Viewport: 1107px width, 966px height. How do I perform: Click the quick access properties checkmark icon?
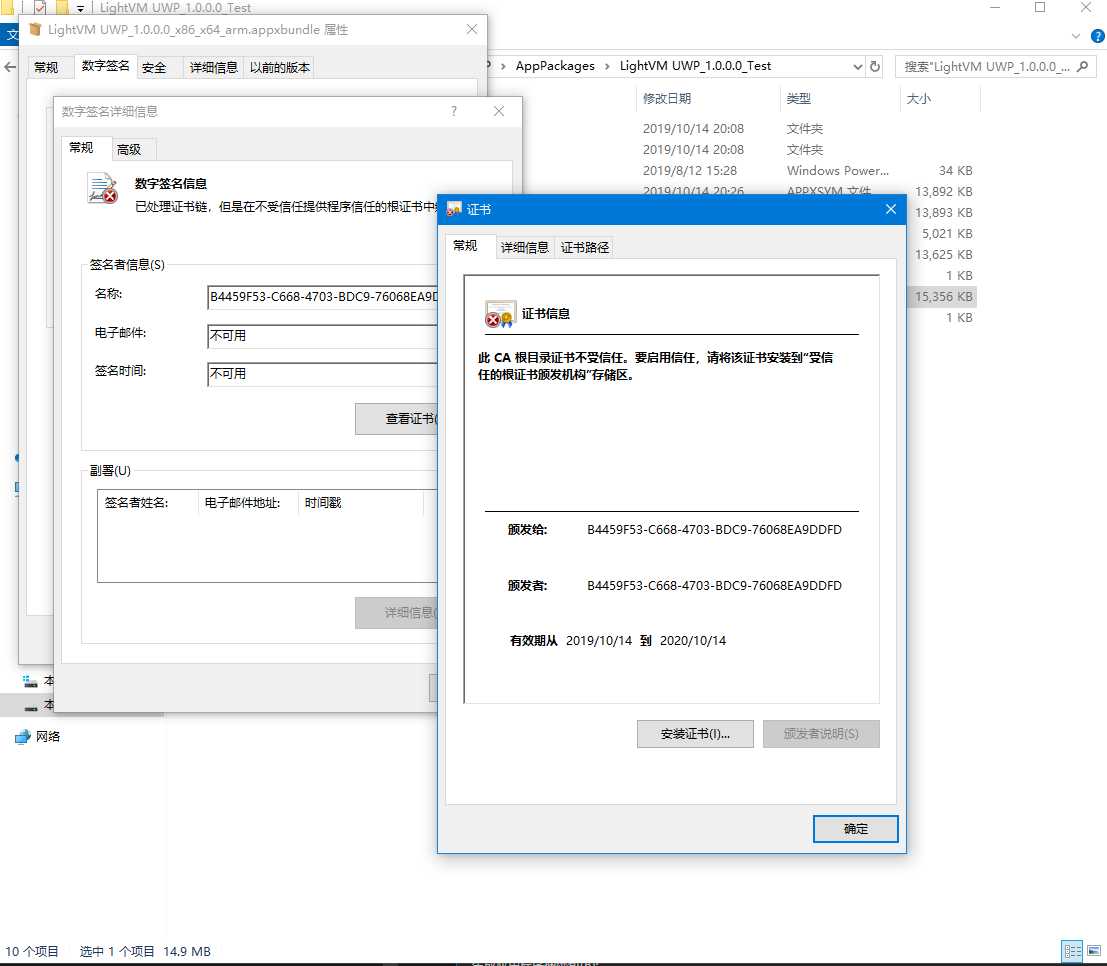tap(40, 8)
